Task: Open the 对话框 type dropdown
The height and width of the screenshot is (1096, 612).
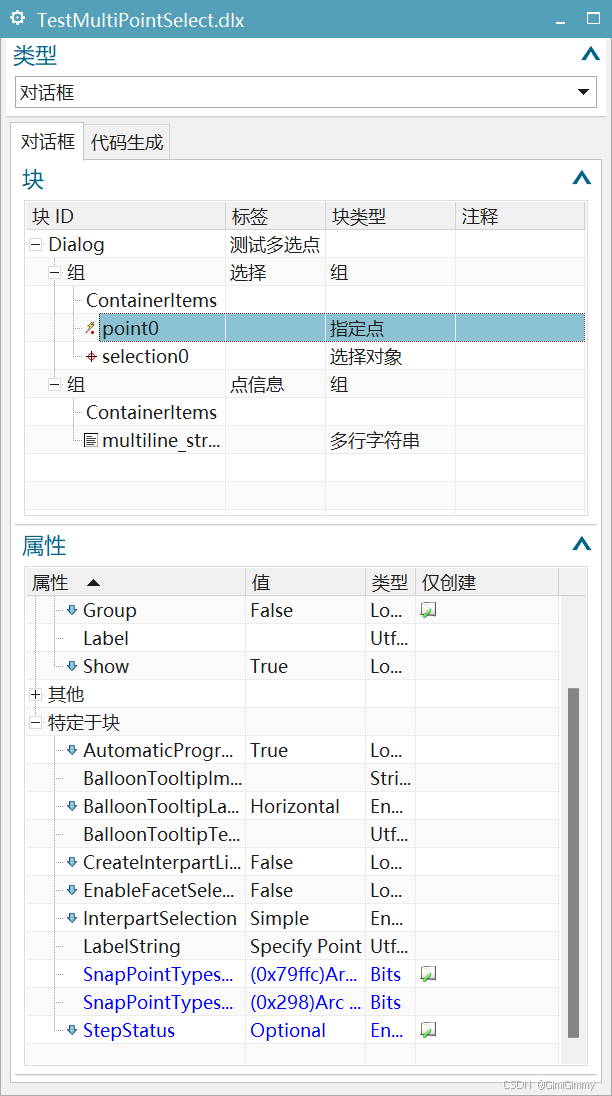Action: (x=582, y=91)
